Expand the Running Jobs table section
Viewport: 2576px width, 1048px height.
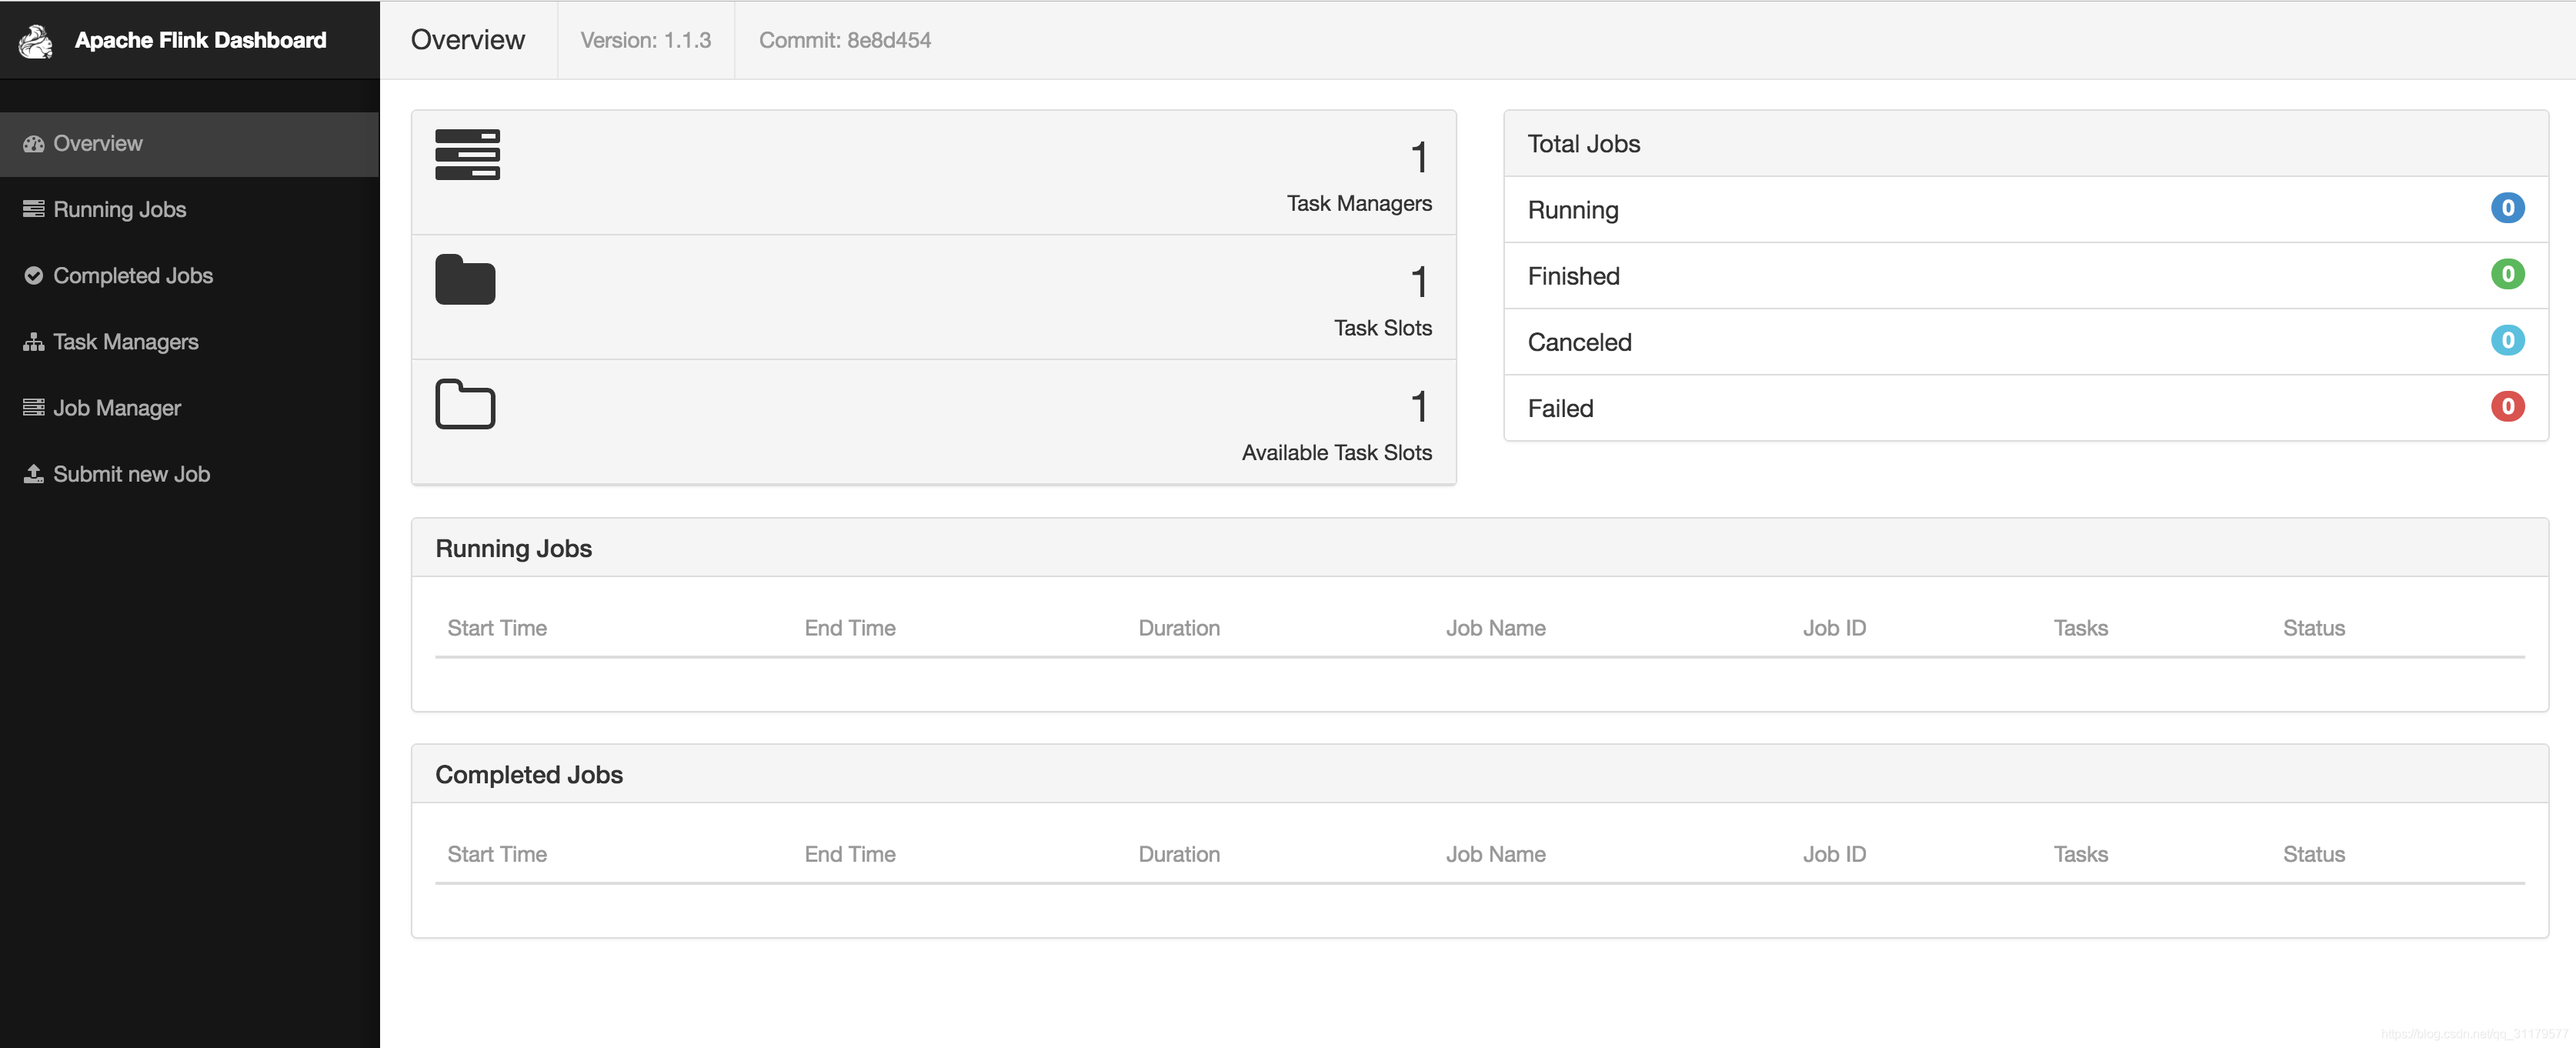click(x=512, y=546)
